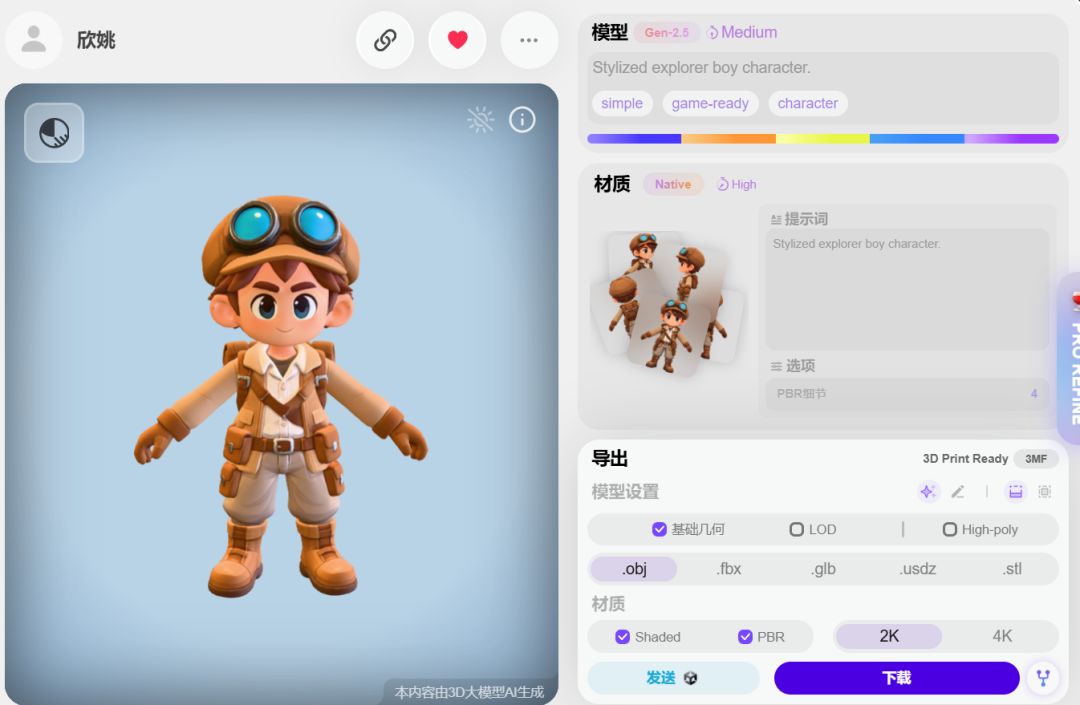This screenshot has height=705, width=1080.
Task: Click the sparkle icon in 模型设置
Action: point(928,492)
